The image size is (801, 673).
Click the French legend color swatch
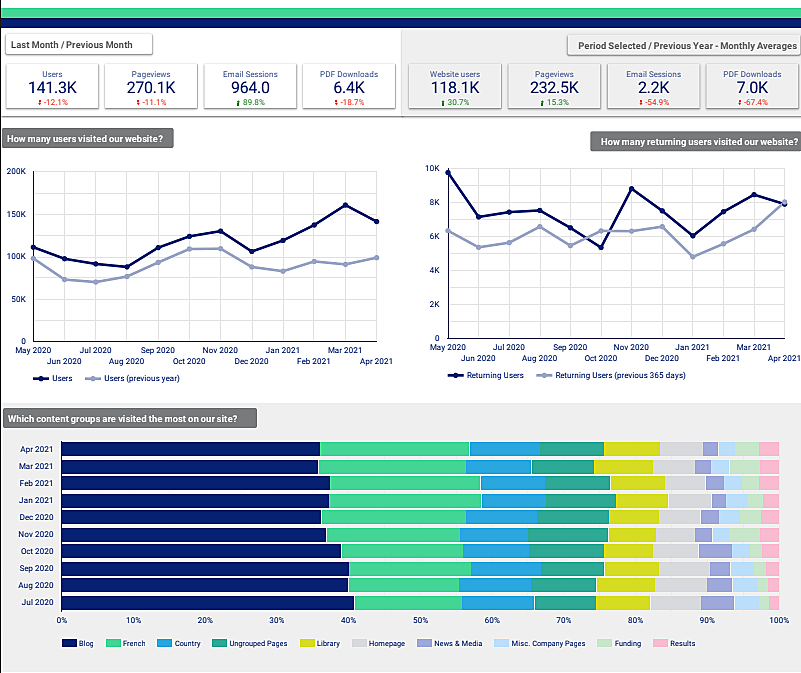(113, 643)
